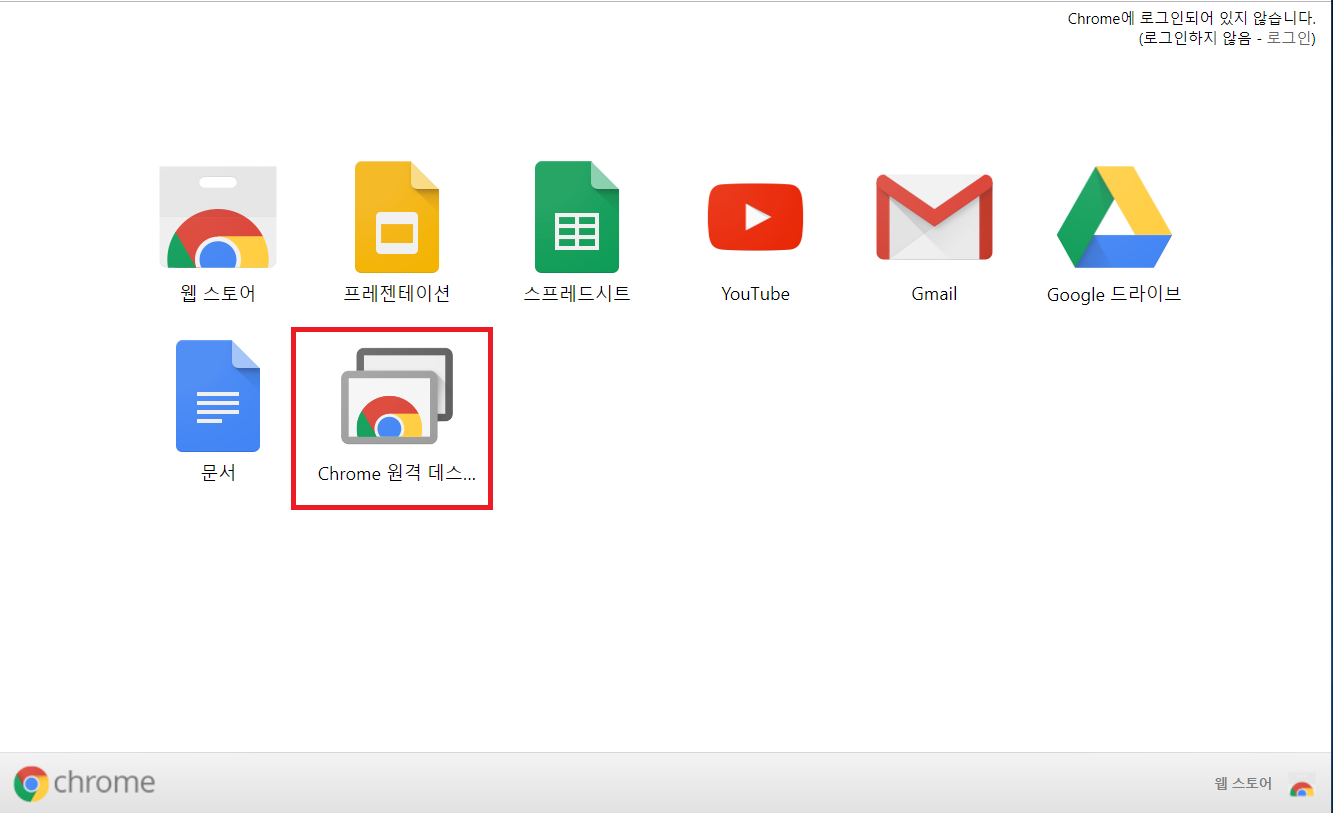Launch the 문서 docs app
This screenshot has height=813, width=1333.
(218, 396)
